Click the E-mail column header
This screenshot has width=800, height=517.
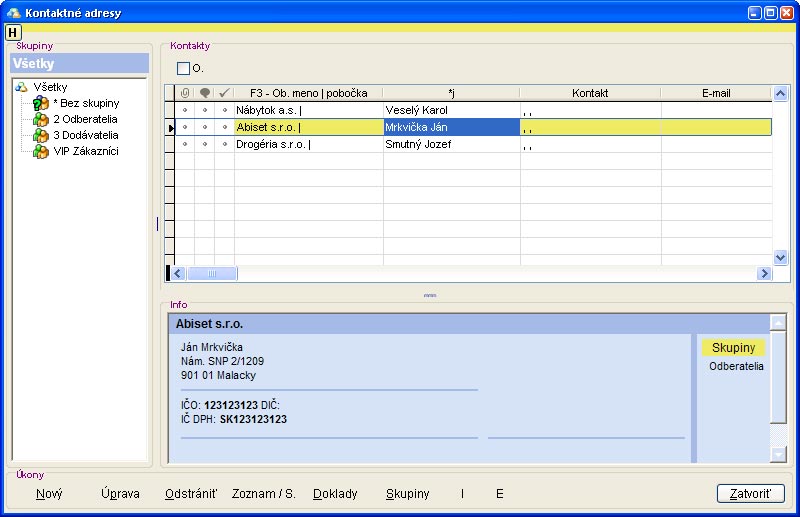[x=716, y=93]
